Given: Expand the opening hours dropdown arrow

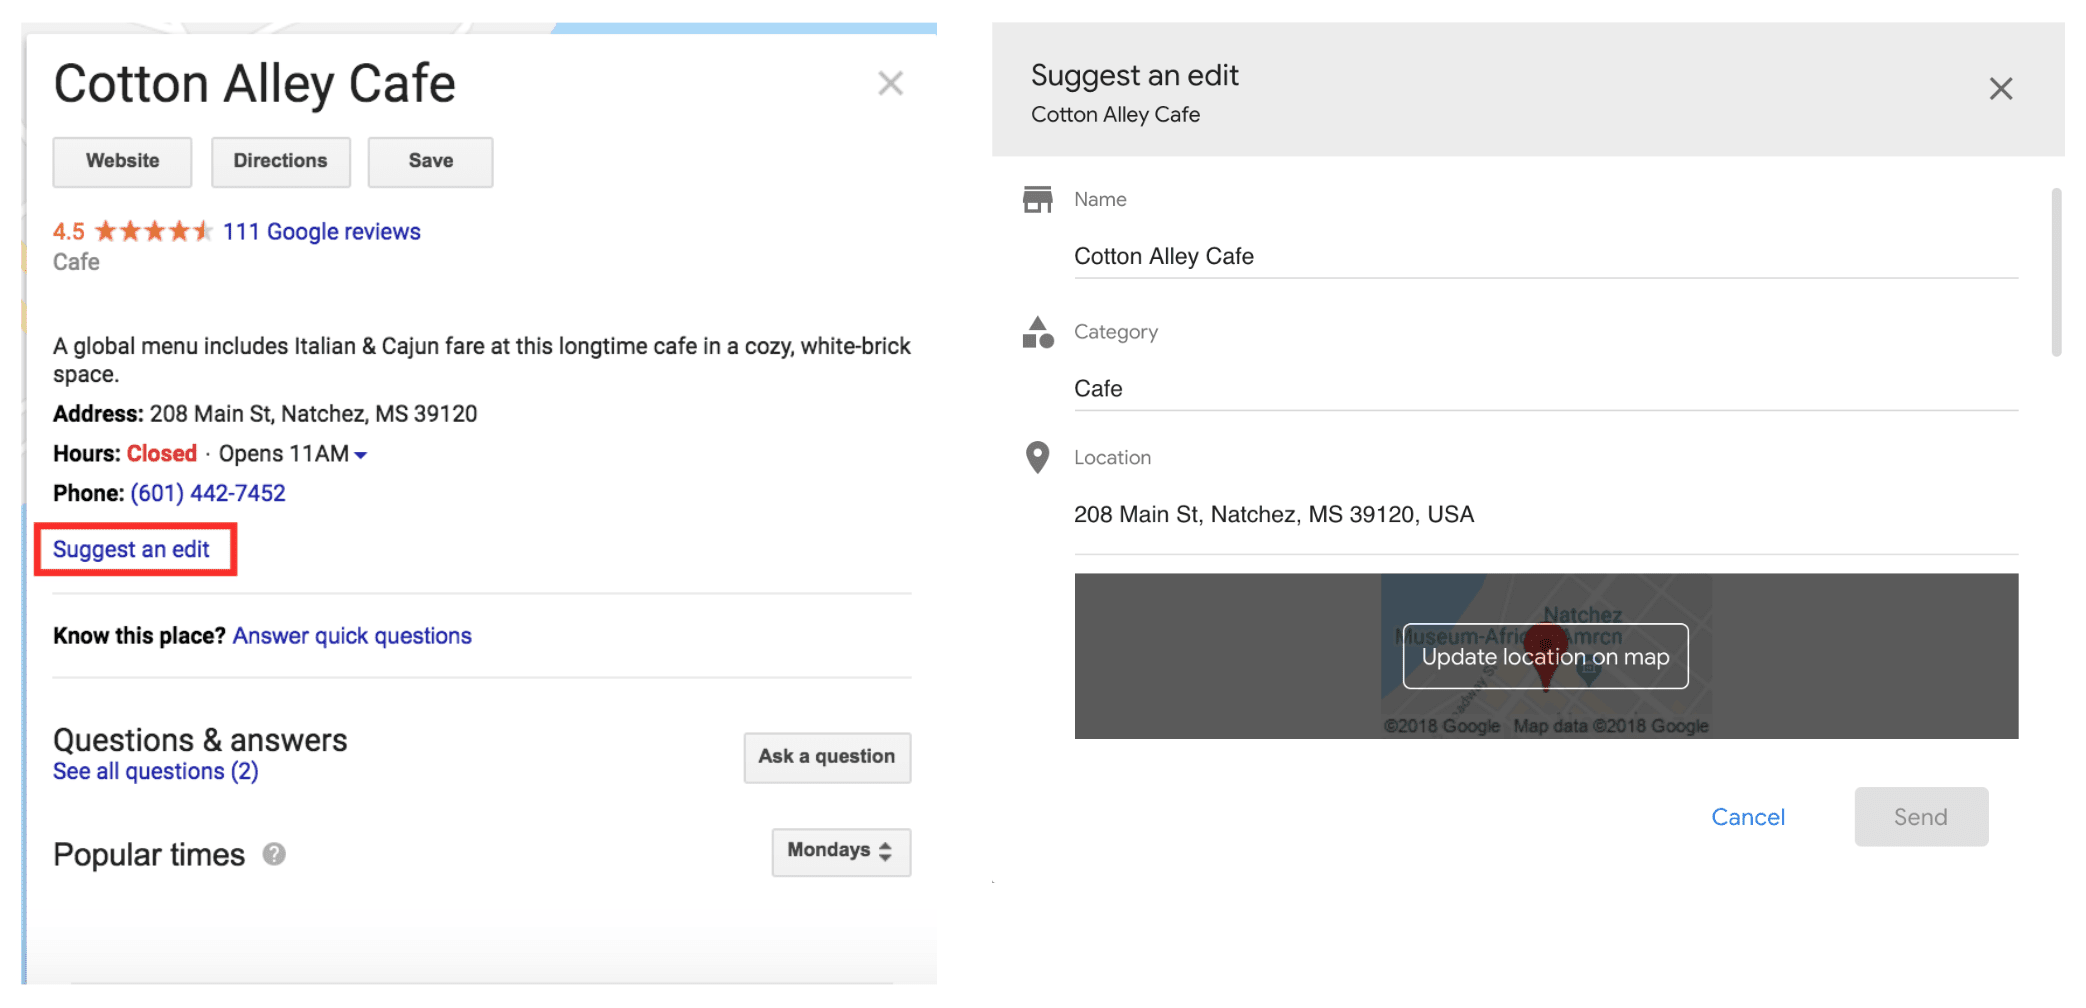Looking at the screenshot, I should tap(361, 455).
